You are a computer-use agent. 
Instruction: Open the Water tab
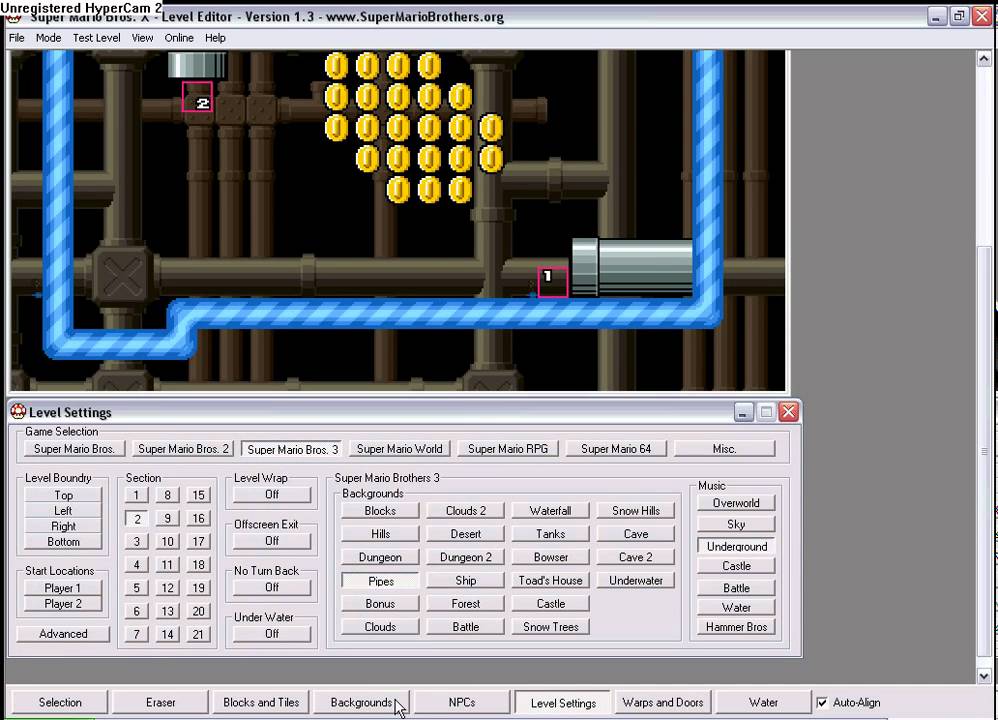click(x=763, y=702)
